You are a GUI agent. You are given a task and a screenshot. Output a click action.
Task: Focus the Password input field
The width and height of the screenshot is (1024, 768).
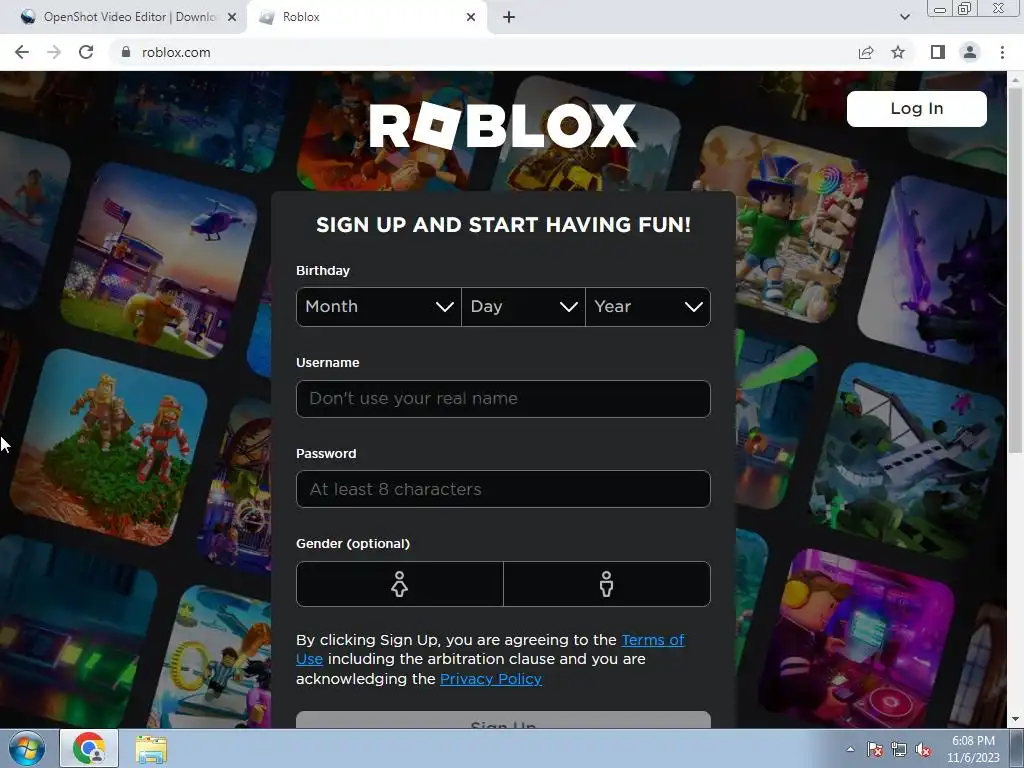(503, 489)
